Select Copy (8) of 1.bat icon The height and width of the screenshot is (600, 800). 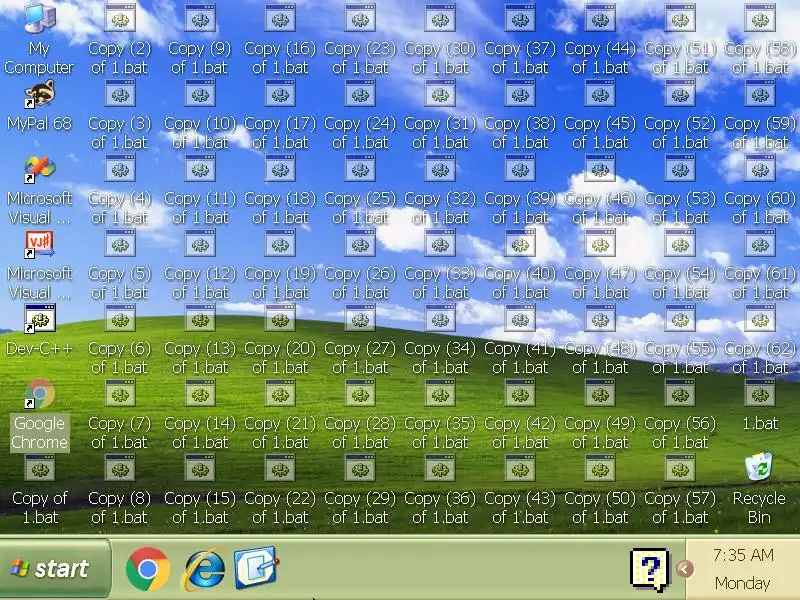click(120, 469)
